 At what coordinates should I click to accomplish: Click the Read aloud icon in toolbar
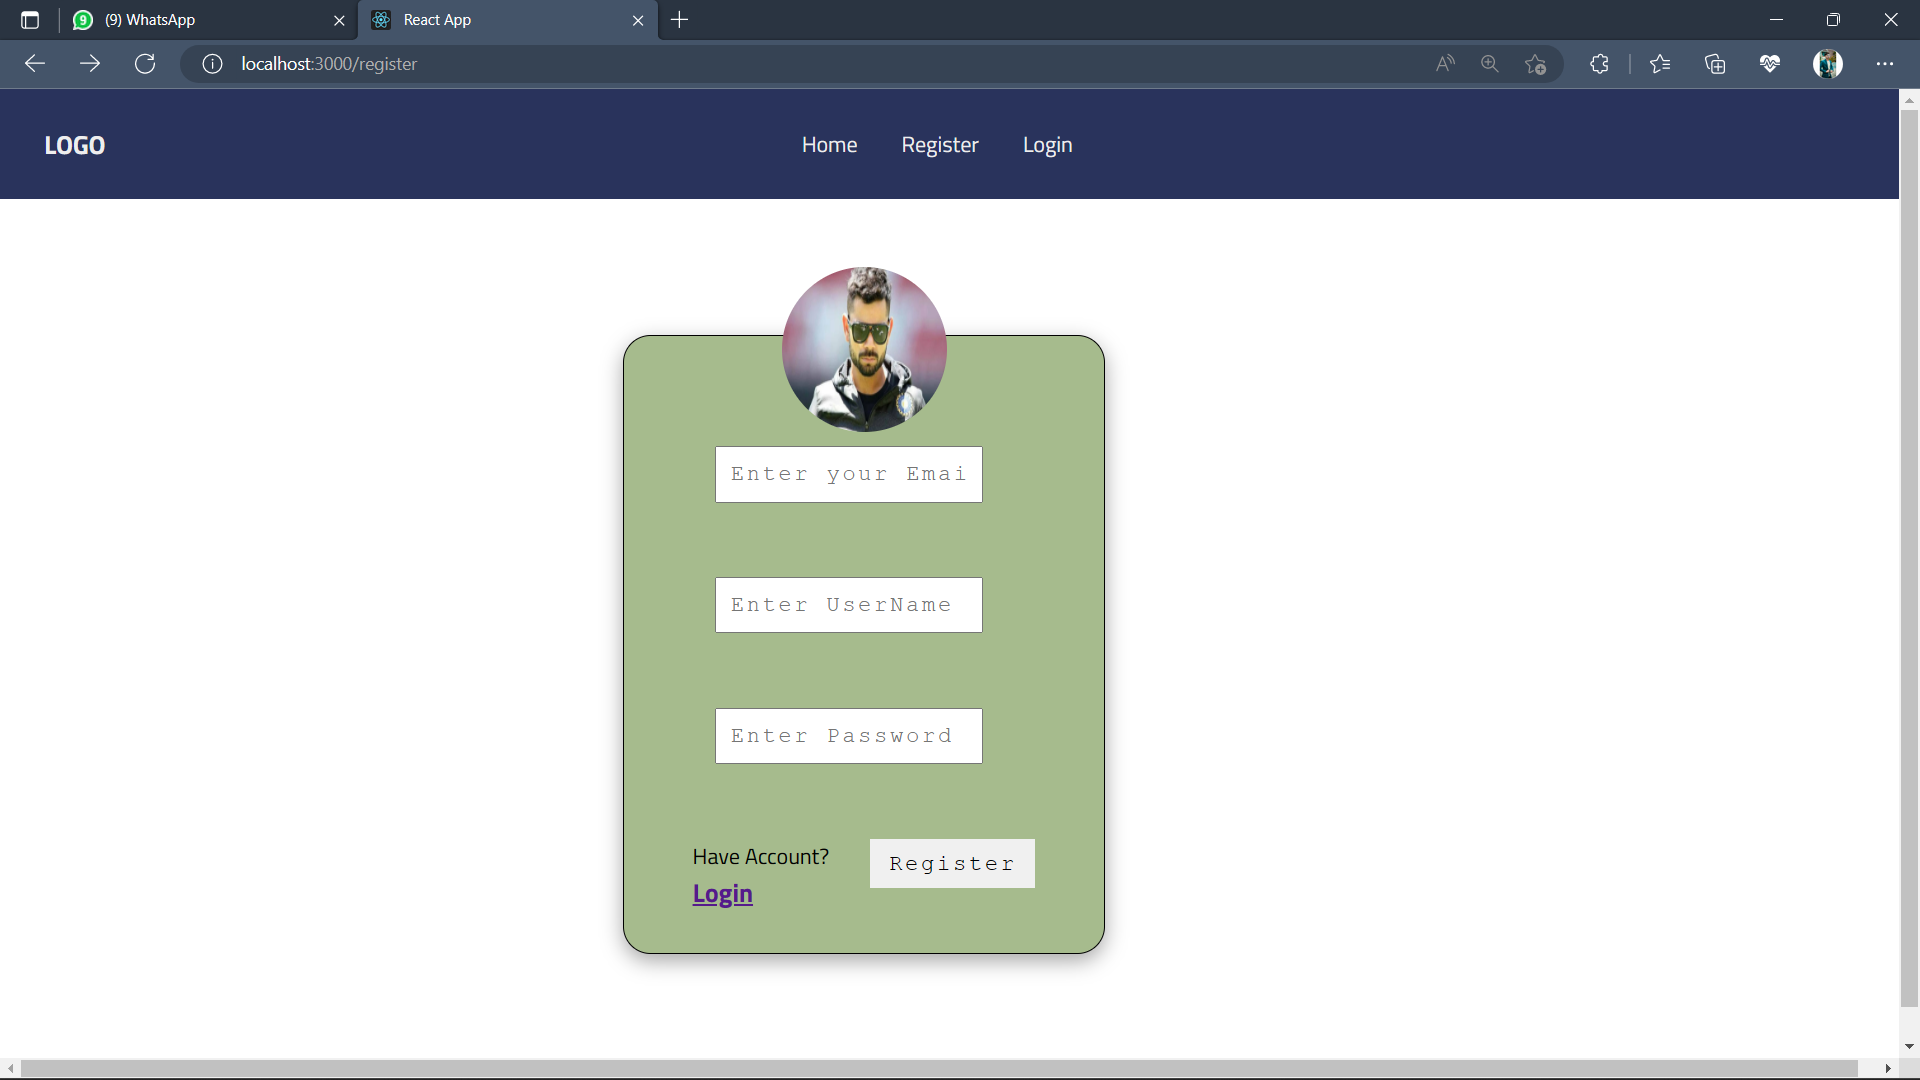tap(1445, 63)
